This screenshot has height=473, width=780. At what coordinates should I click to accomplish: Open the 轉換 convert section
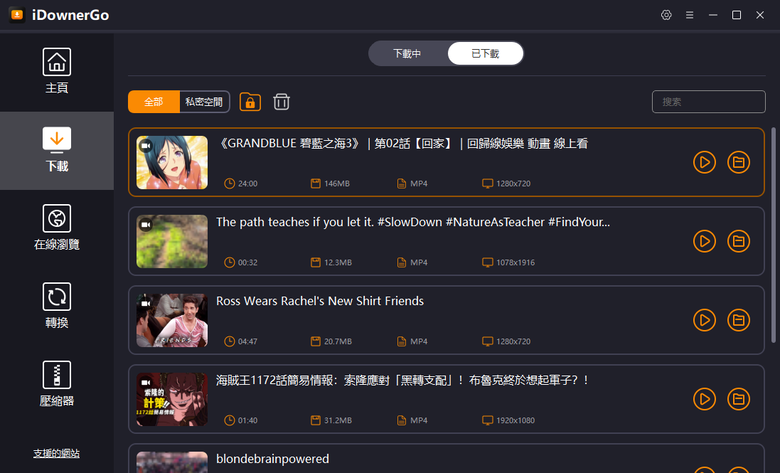(x=57, y=306)
